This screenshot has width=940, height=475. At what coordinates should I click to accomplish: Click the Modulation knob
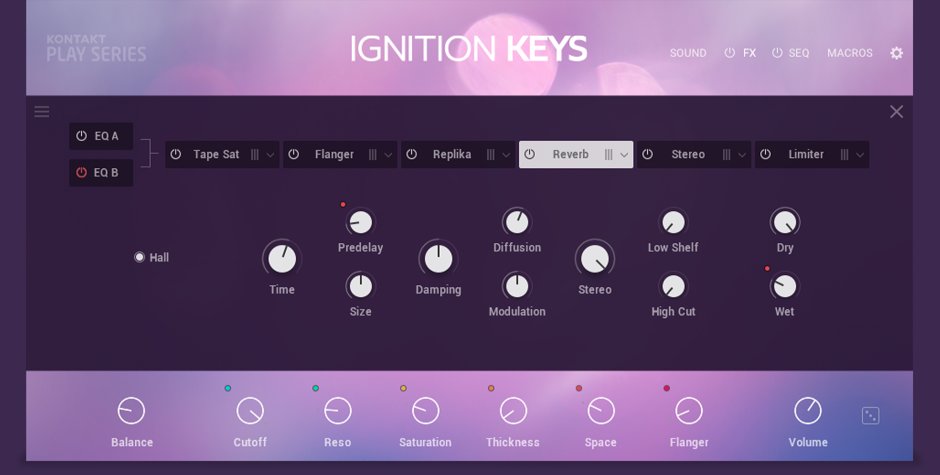pyautogui.click(x=517, y=286)
